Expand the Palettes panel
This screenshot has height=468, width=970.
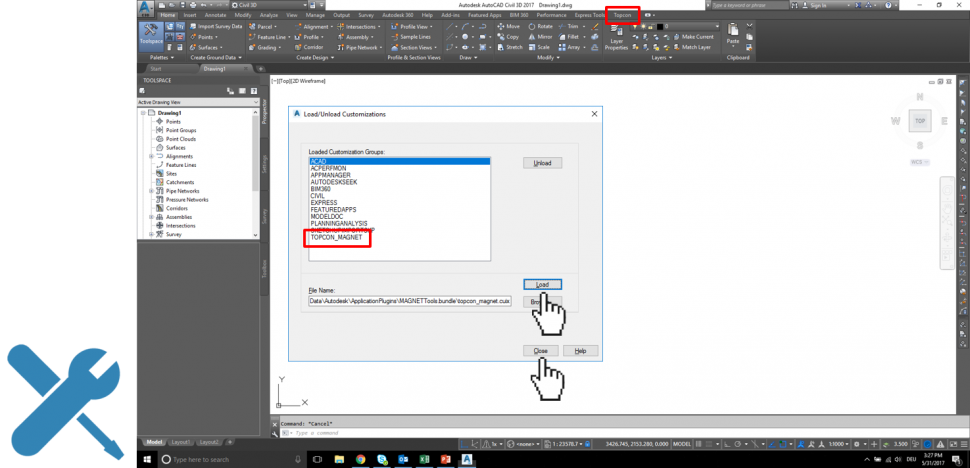coord(161,57)
